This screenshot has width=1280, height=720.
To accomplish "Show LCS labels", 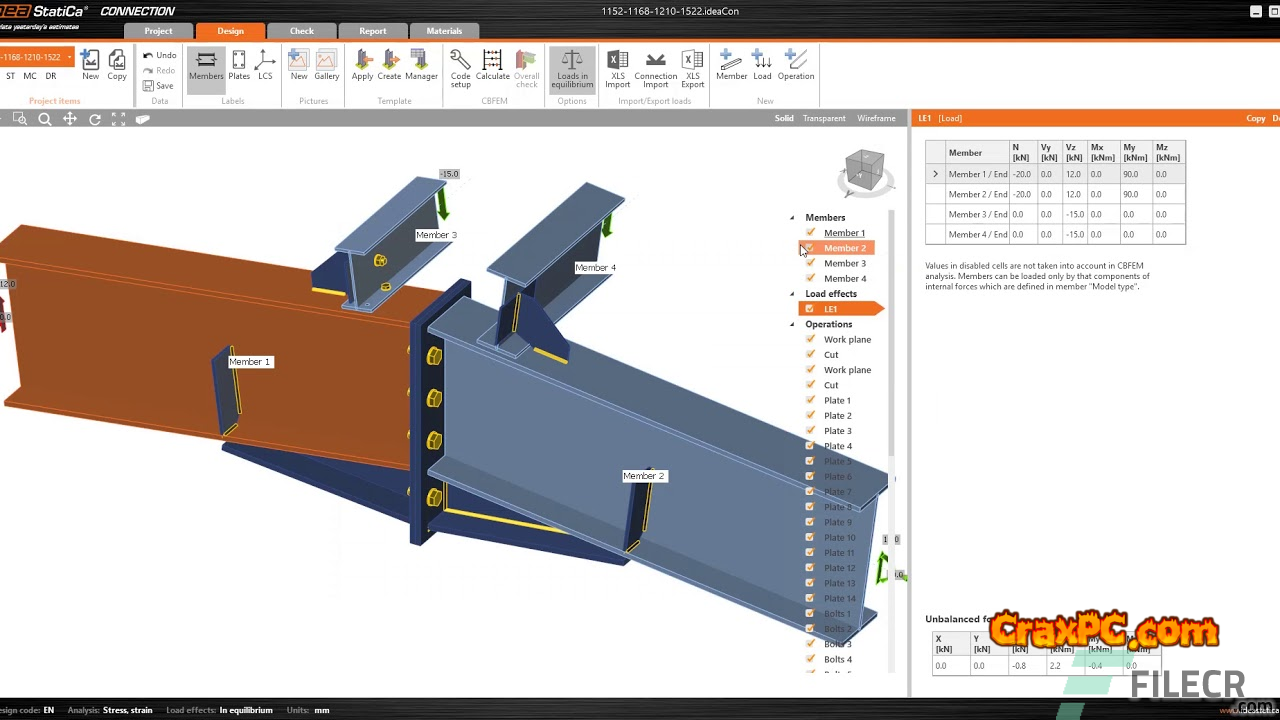I will pos(265,66).
